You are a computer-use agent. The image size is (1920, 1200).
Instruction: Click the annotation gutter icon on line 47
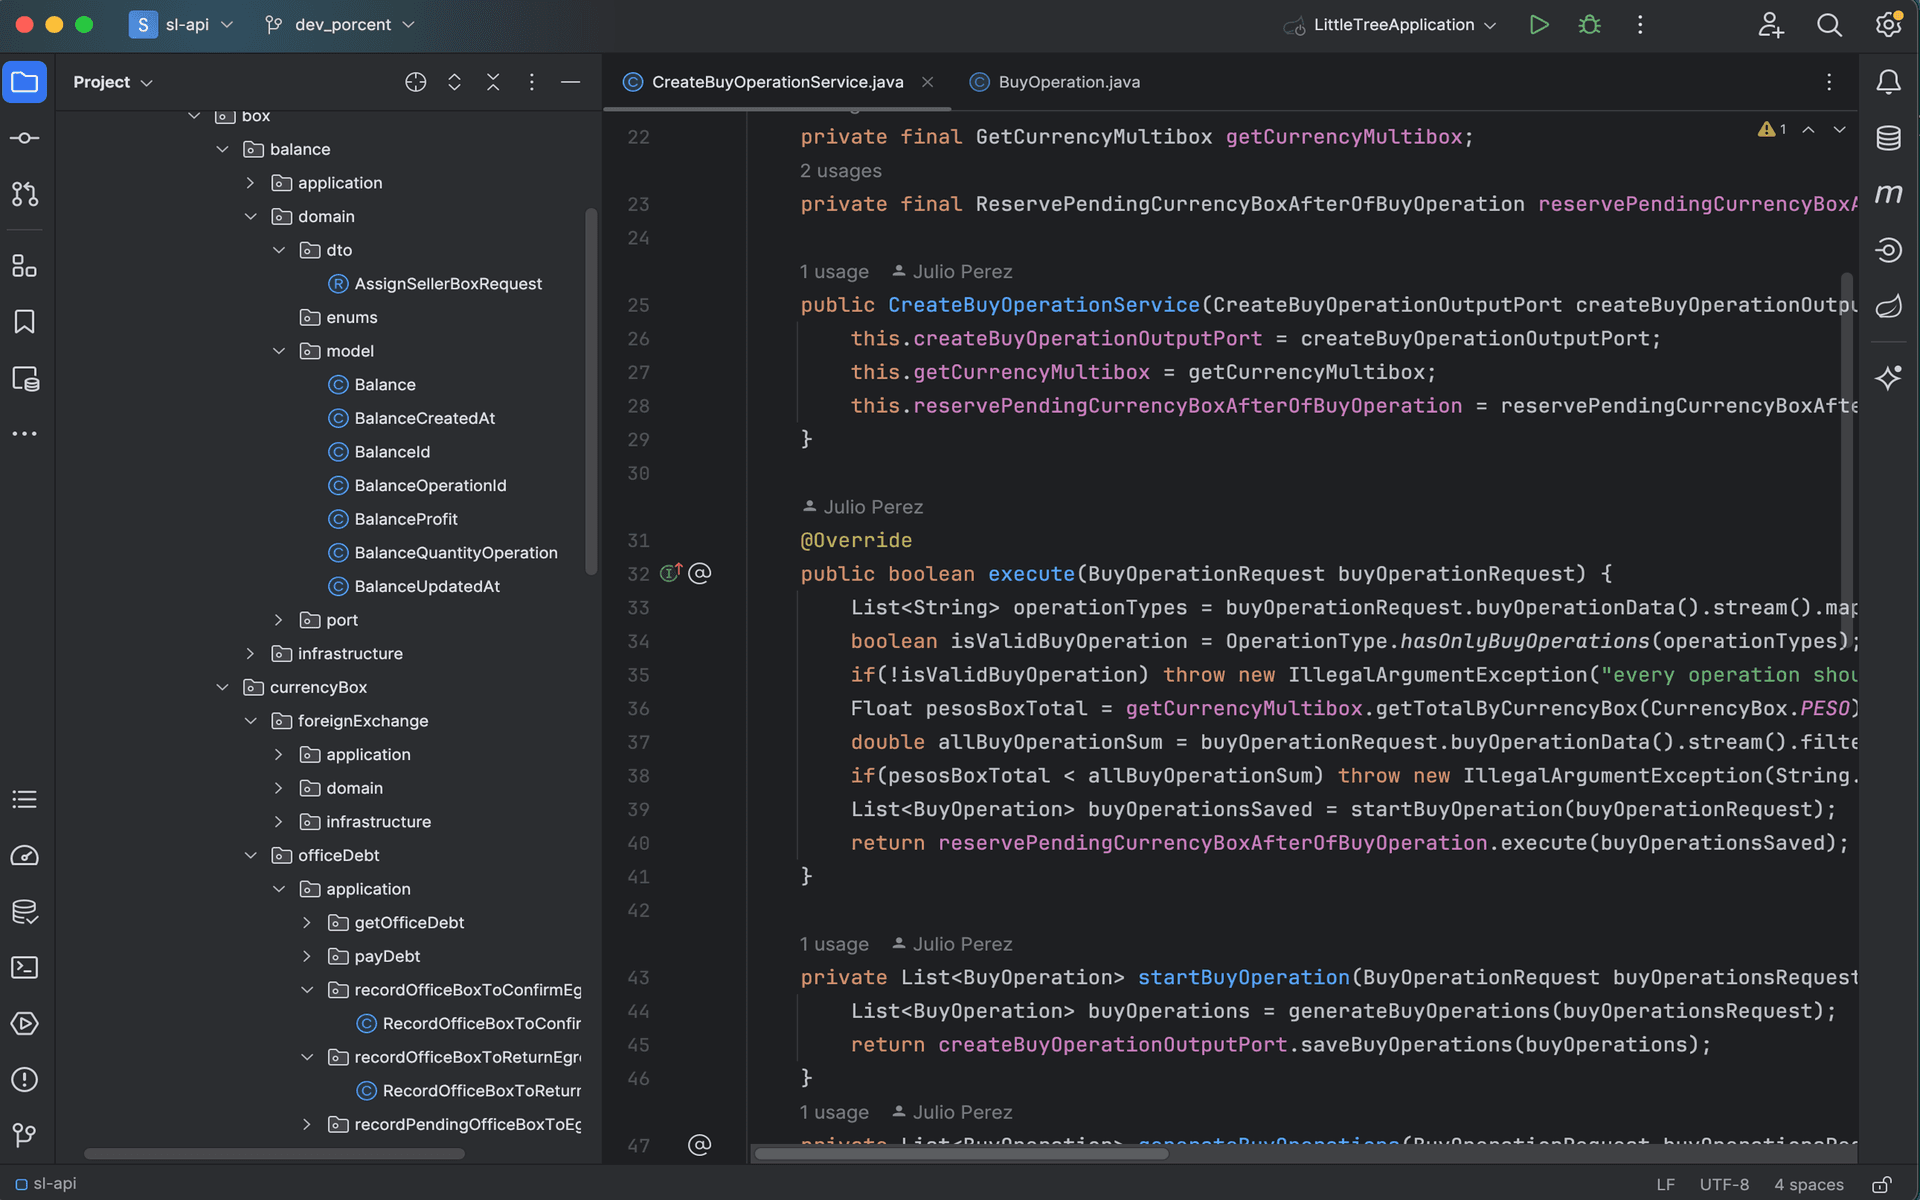(x=700, y=1144)
